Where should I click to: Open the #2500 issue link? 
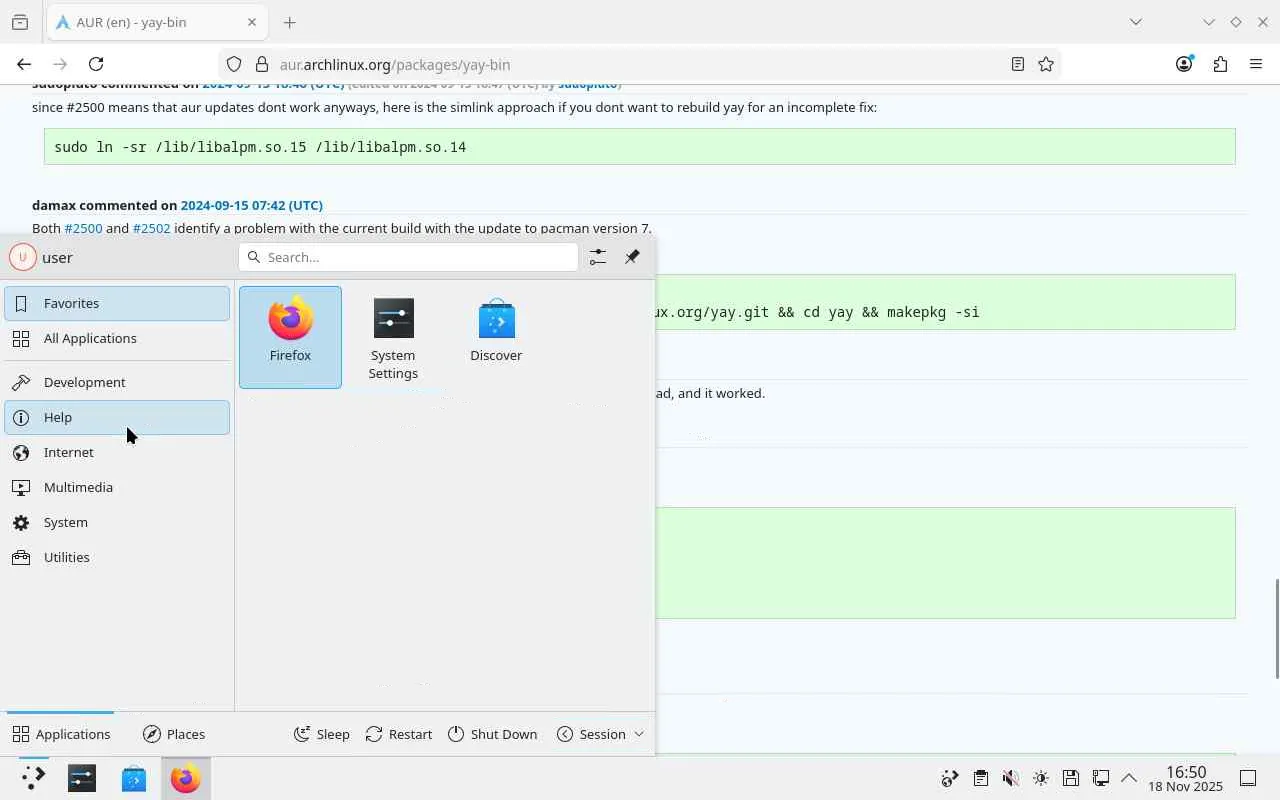click(84, 228)
